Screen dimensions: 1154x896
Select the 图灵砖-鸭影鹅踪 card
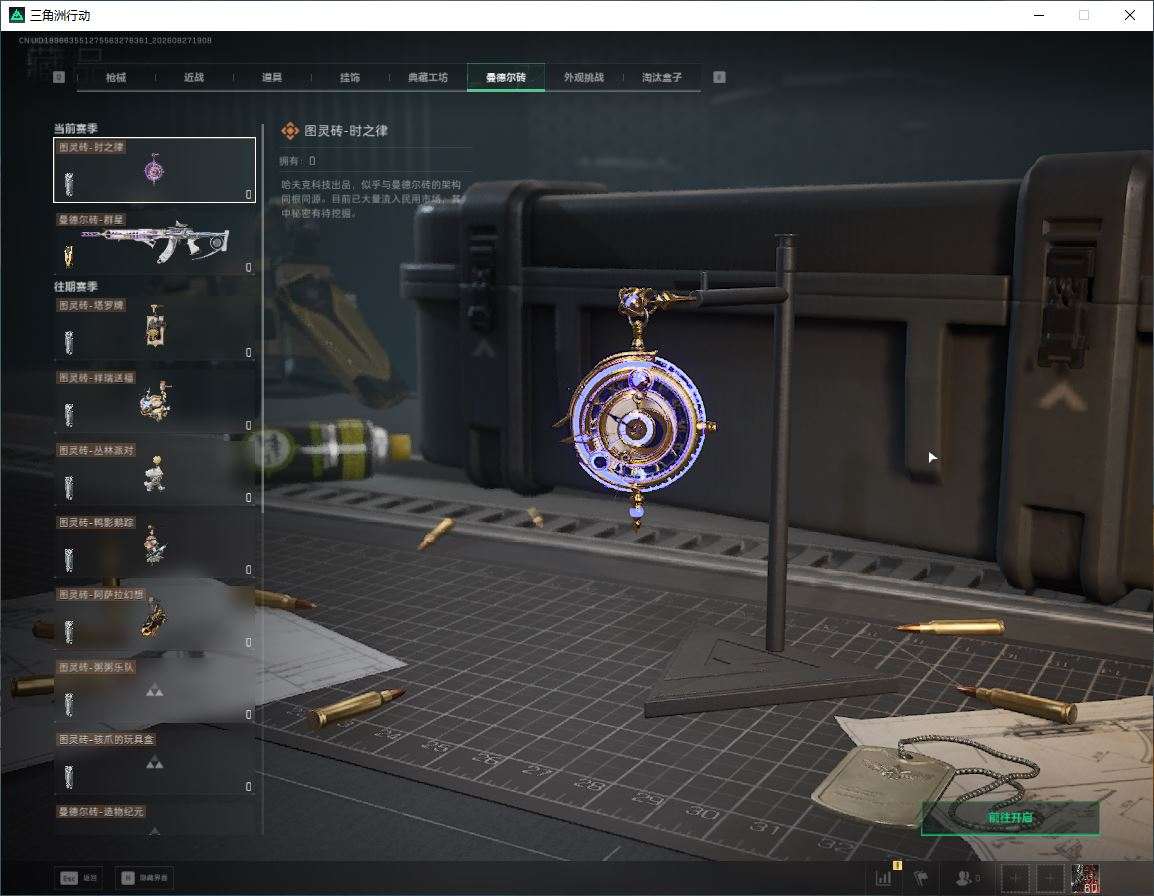(x=155, y=545)
